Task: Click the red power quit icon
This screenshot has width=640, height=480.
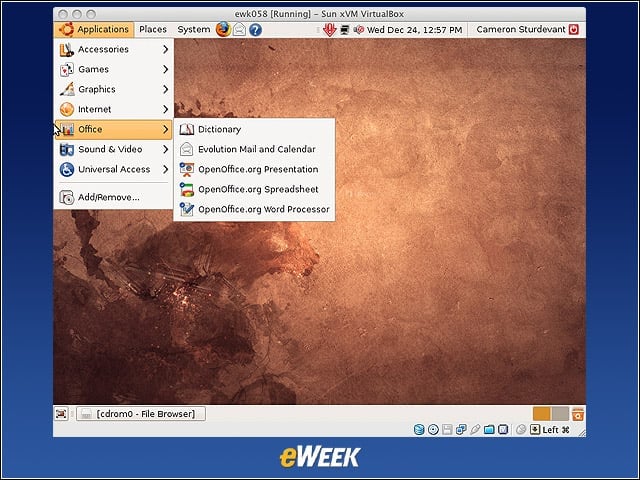Action: click(574, 29)
